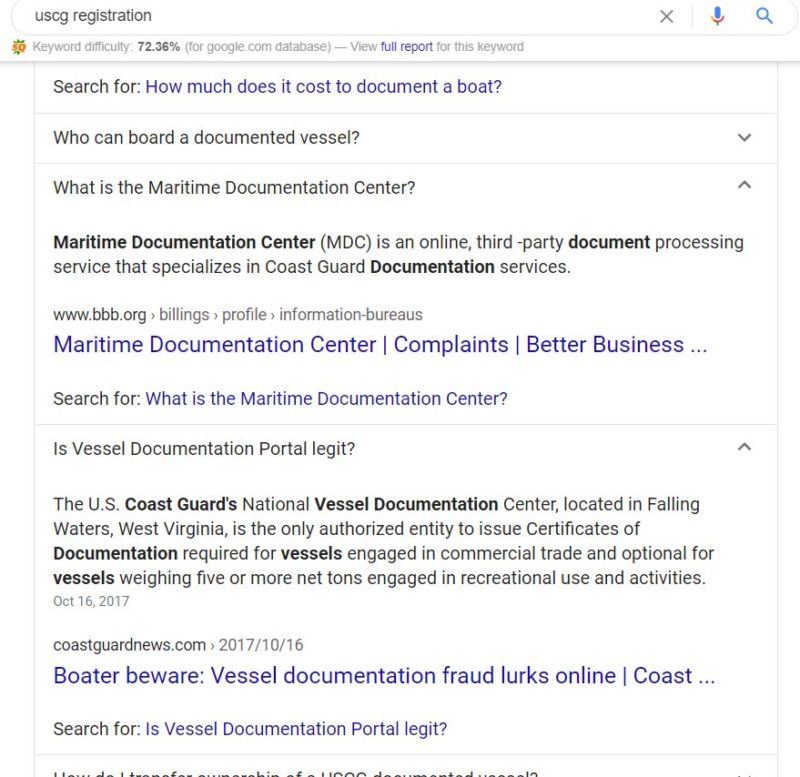
Task: Expand the USCG documented vessel ownership transfer question
Action: click(406, 772)
